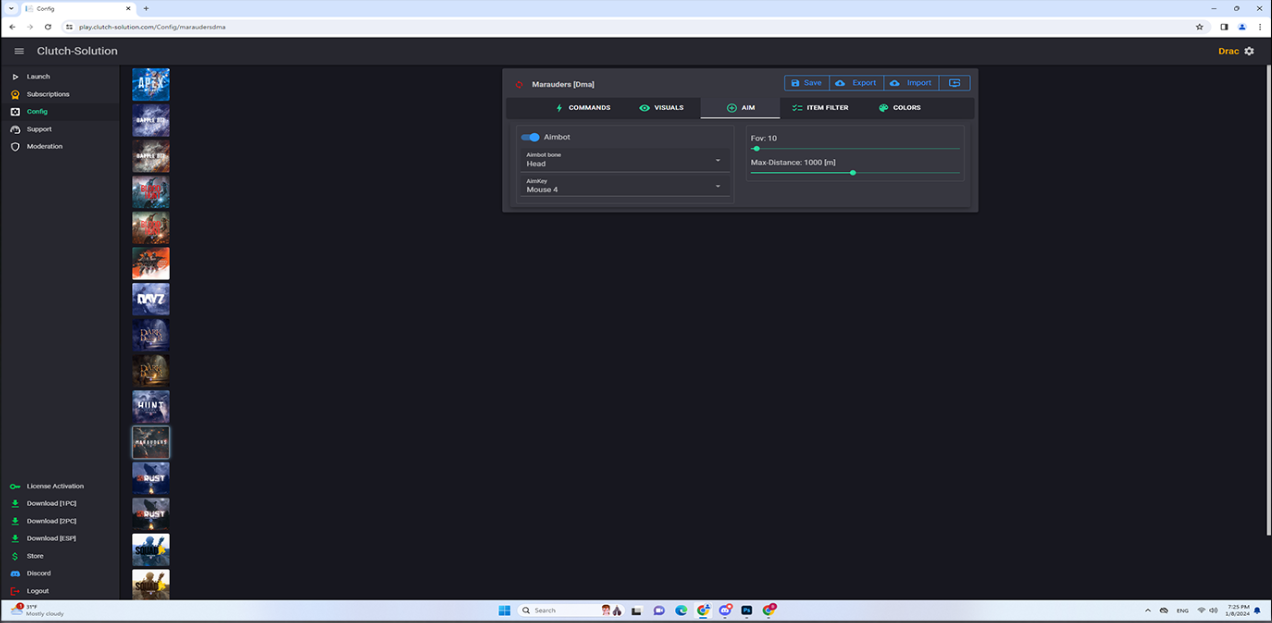Click the red logout icon in sidebar
This screenshot has width=1272, height=623.
pyautogui.click(x=15, y=591)
